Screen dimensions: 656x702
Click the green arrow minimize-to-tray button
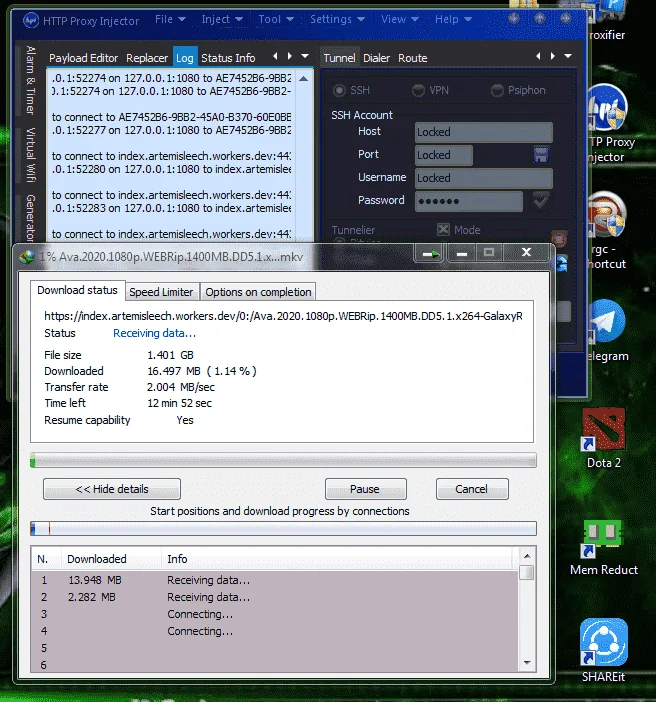430,253
